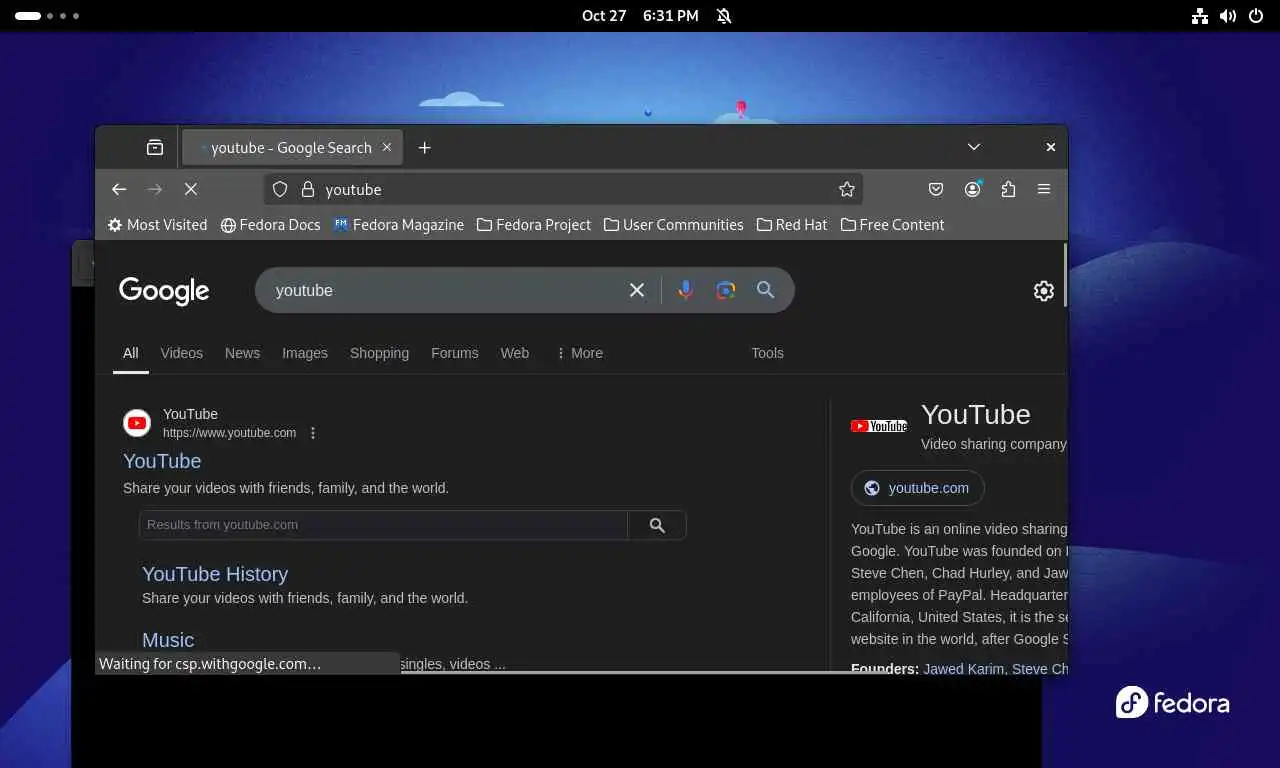Open the clock and calendar menu
Image resolution: width=1280 pixels, height=768 pixels.
coord(640,16)
